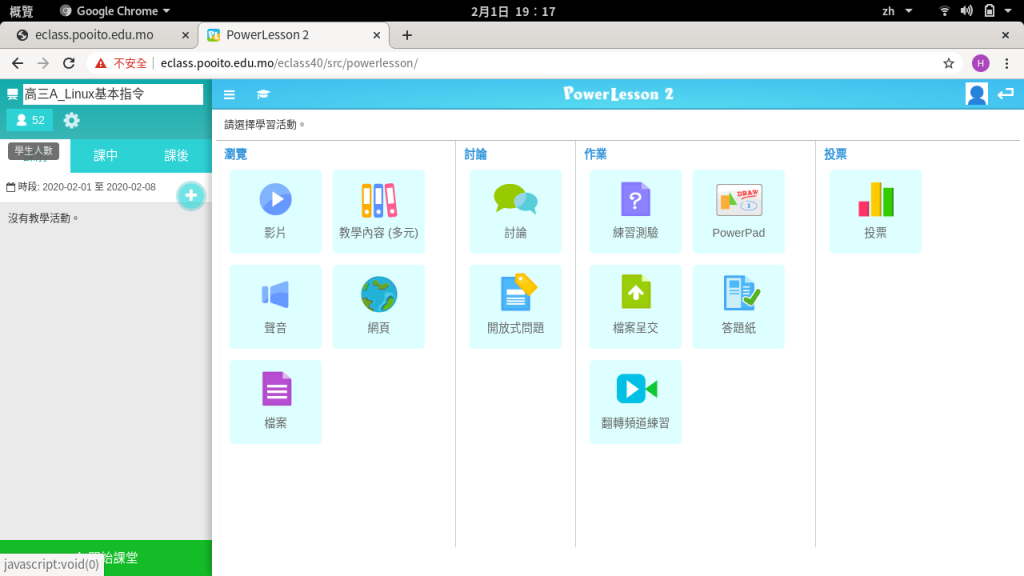Open the system status menu arrow
1024x576 pixels.
(x=1009, y=11)
